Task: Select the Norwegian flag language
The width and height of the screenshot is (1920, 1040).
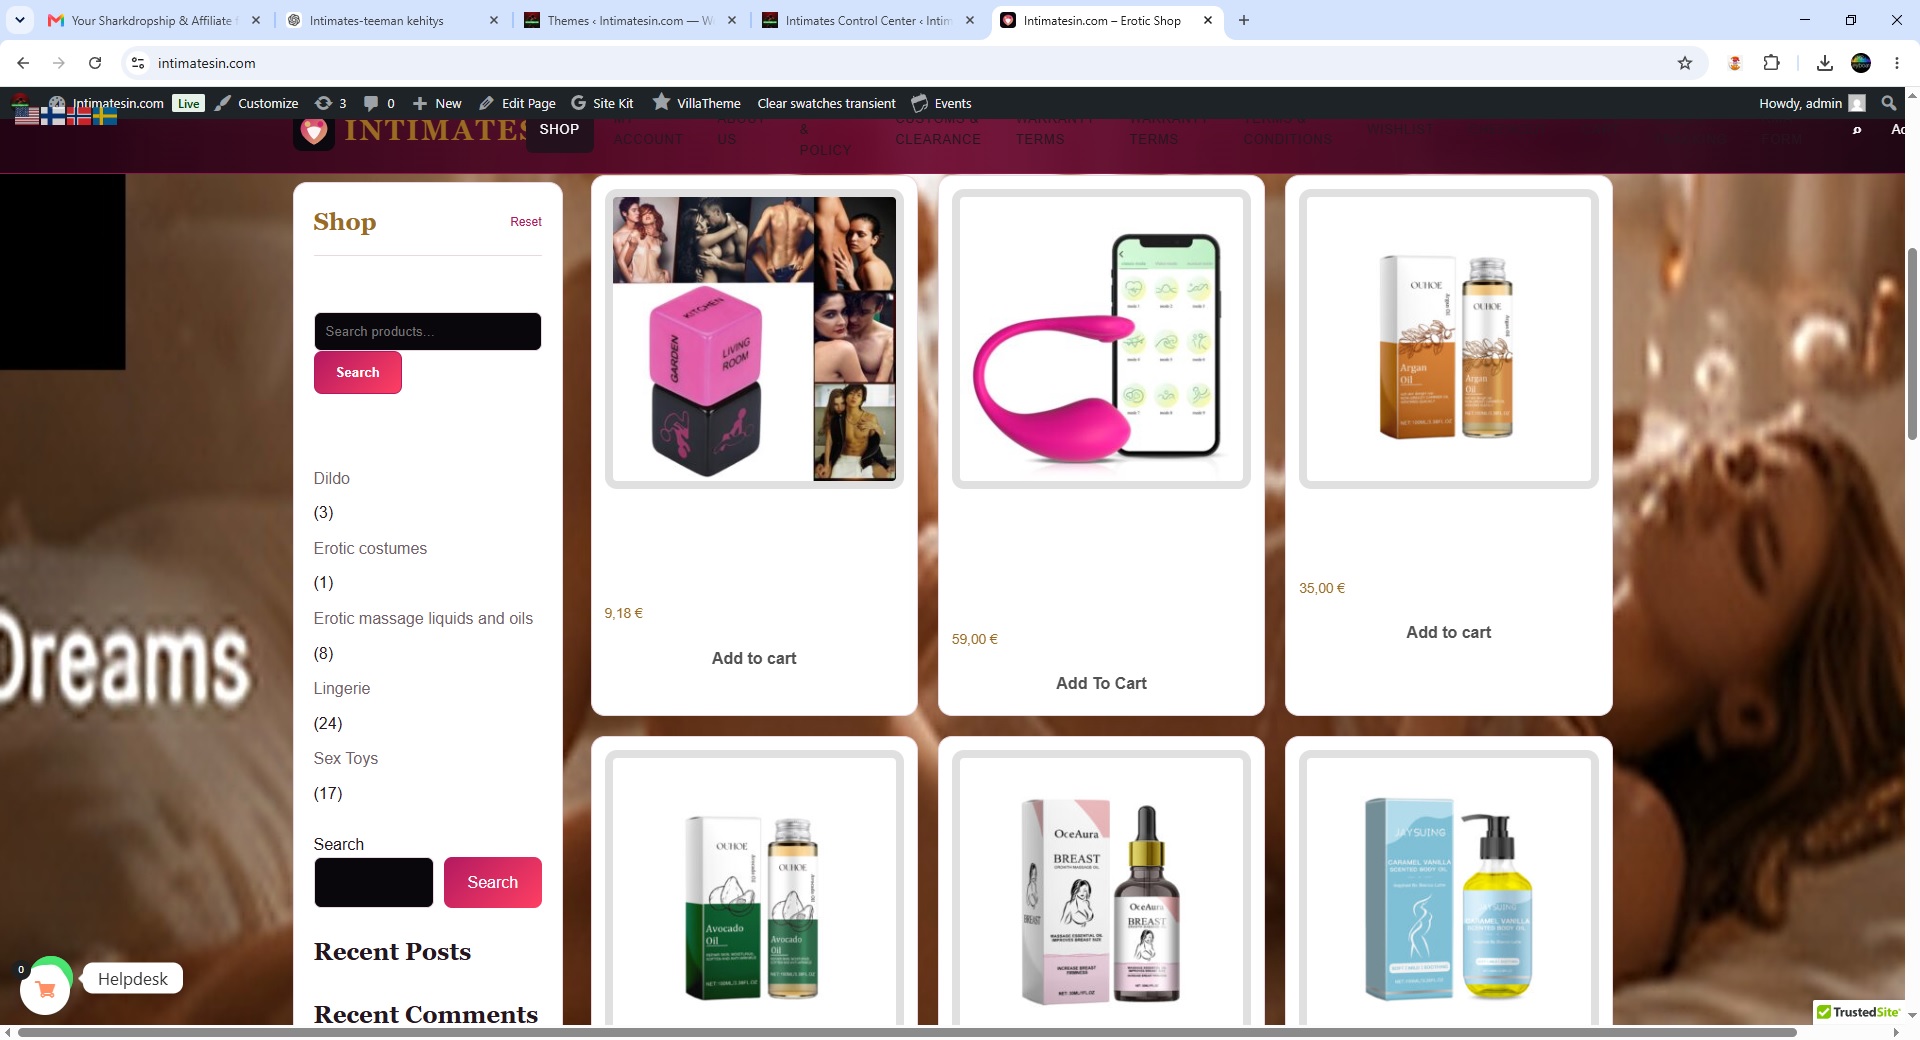Action: click(x=79, y=116)
